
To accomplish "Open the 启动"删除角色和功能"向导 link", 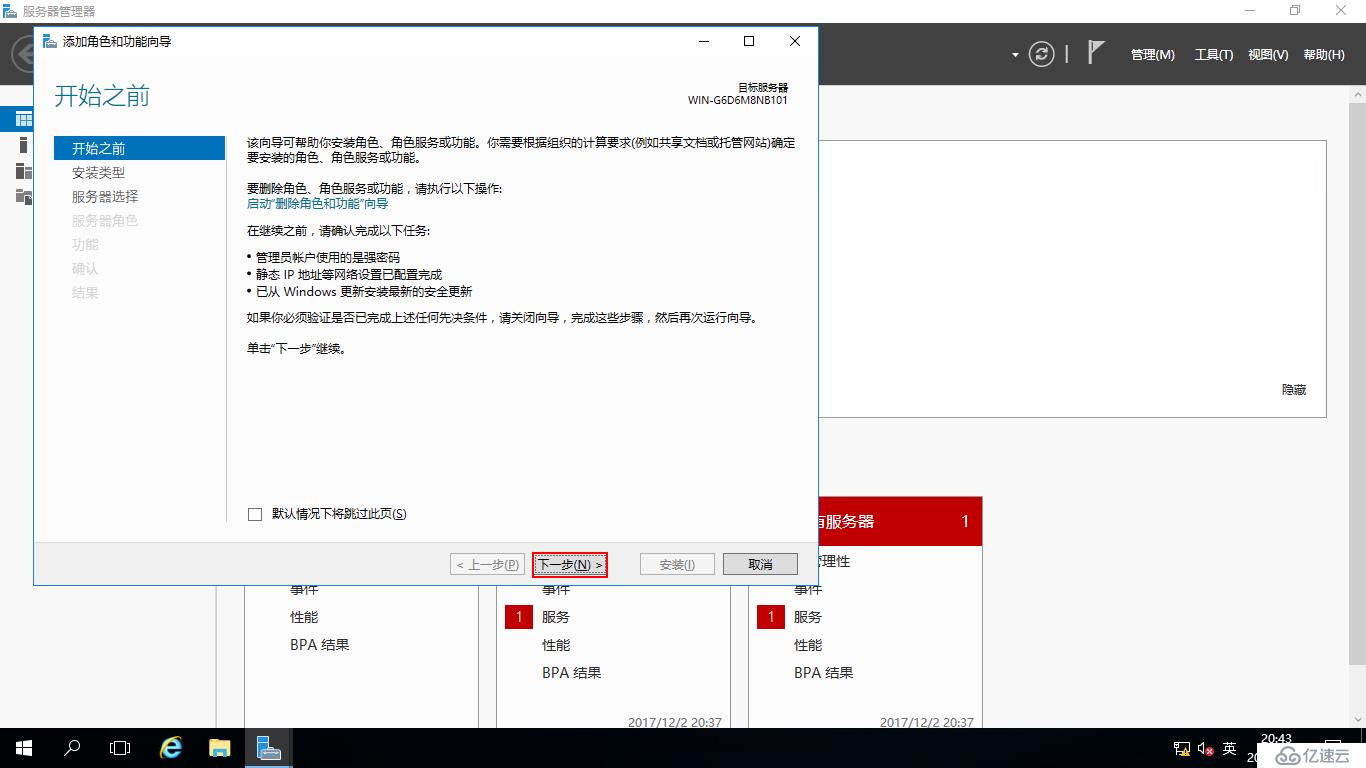I will 317,203.
